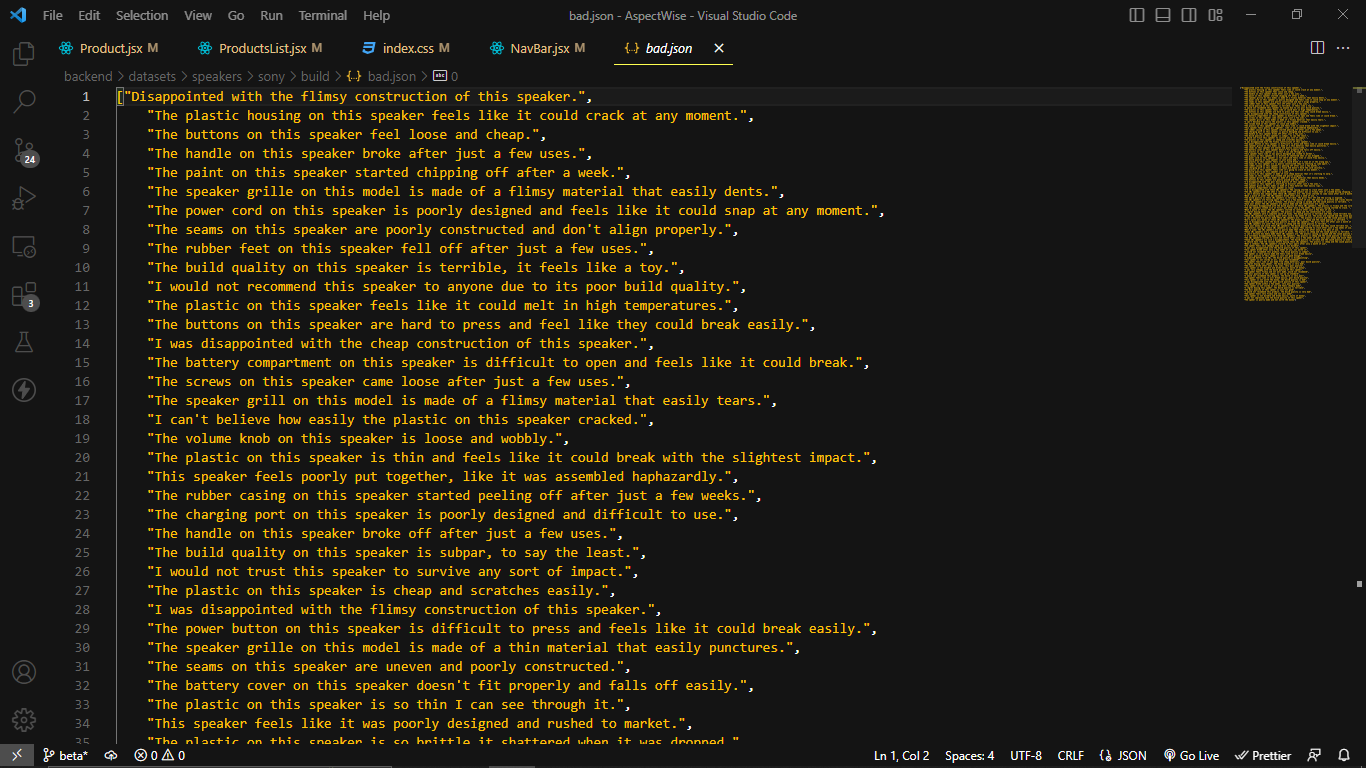Open the beta* branch picker
Viewport: 1366px width, 768px height.
point(66,756)
